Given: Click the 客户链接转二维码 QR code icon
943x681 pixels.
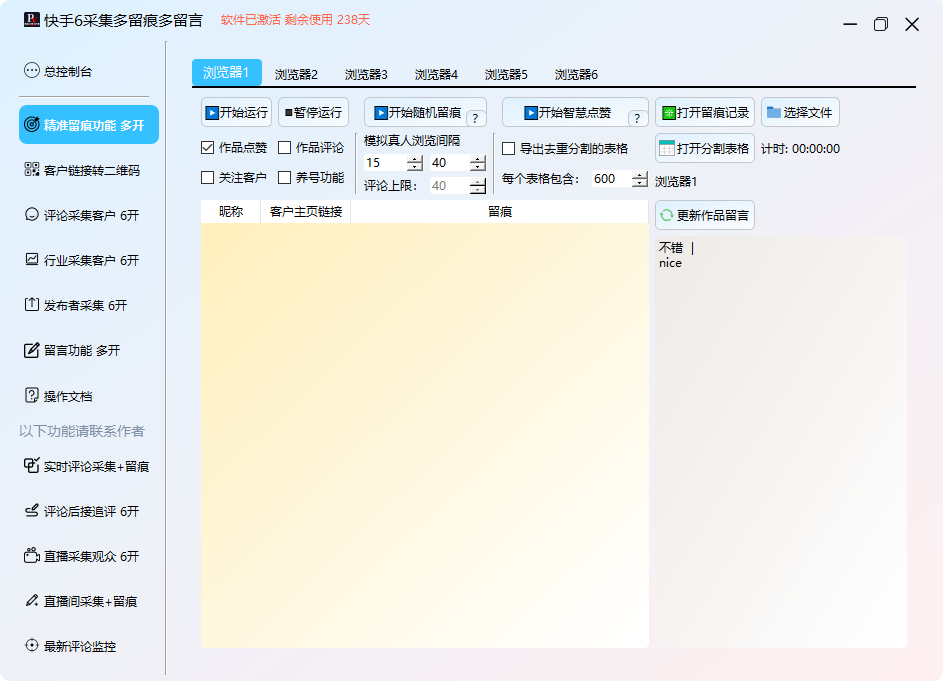Looking at the screenshot, I should click(31, 170).
